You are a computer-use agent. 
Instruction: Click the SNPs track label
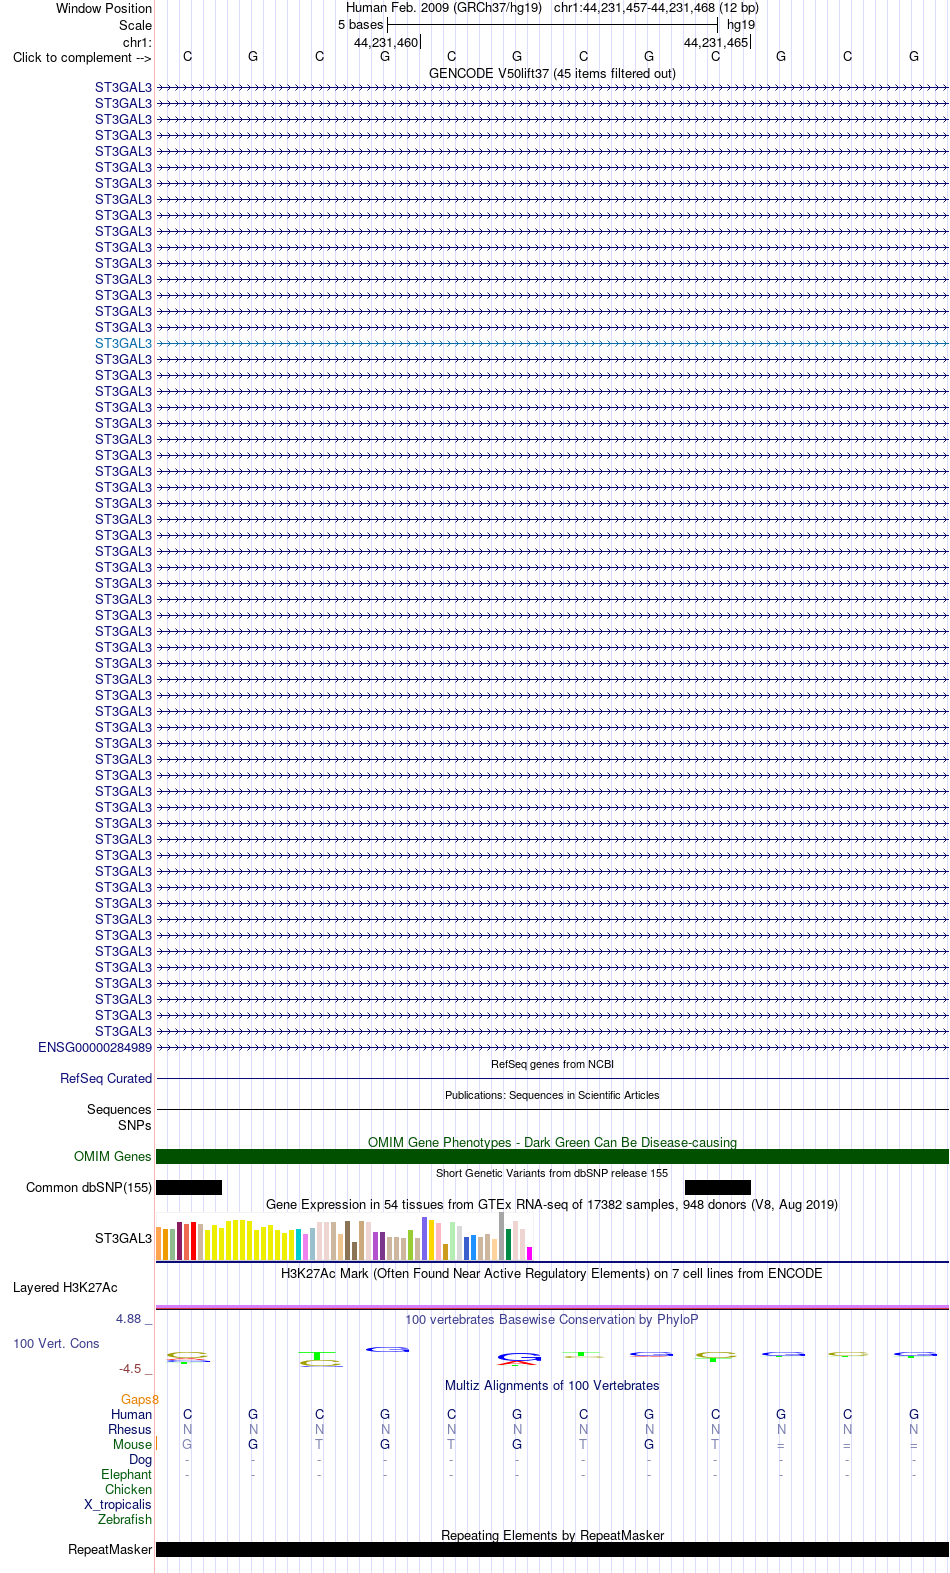[x=134, y=1125]
